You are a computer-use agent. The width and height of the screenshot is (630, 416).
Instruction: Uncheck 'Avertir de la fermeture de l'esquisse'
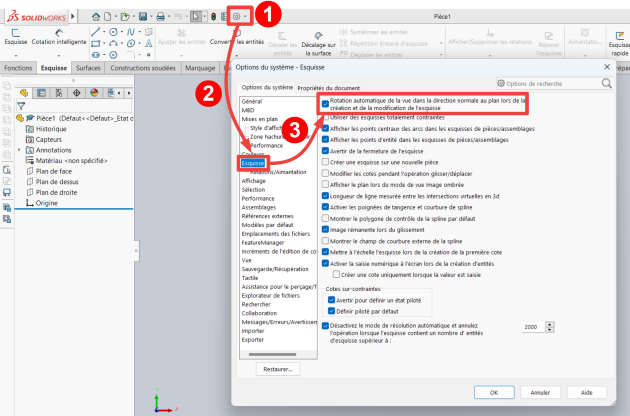click(x=325, y=151)
